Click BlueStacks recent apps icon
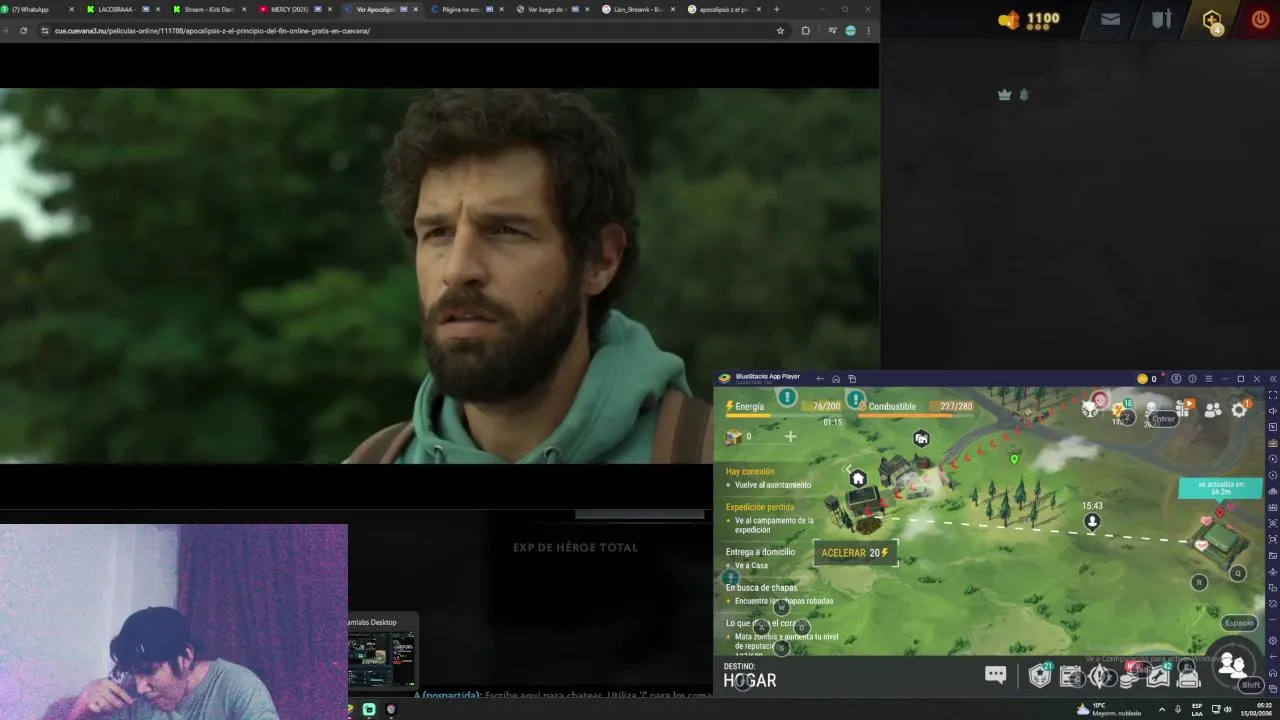This screenshot has width=1280, height=720. 852,379
